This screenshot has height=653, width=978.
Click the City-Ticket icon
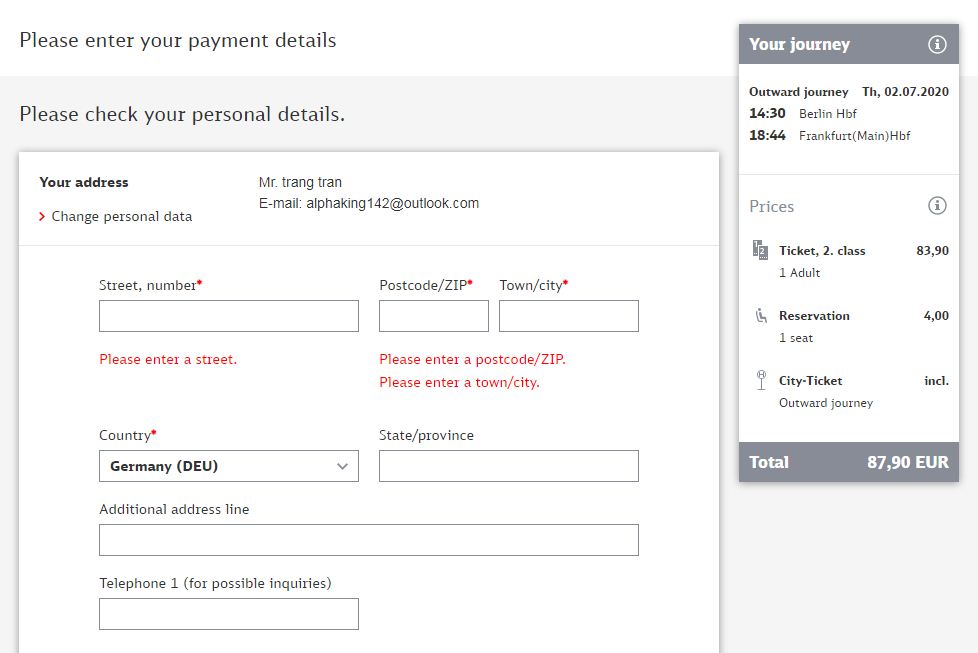pos(760,381)
